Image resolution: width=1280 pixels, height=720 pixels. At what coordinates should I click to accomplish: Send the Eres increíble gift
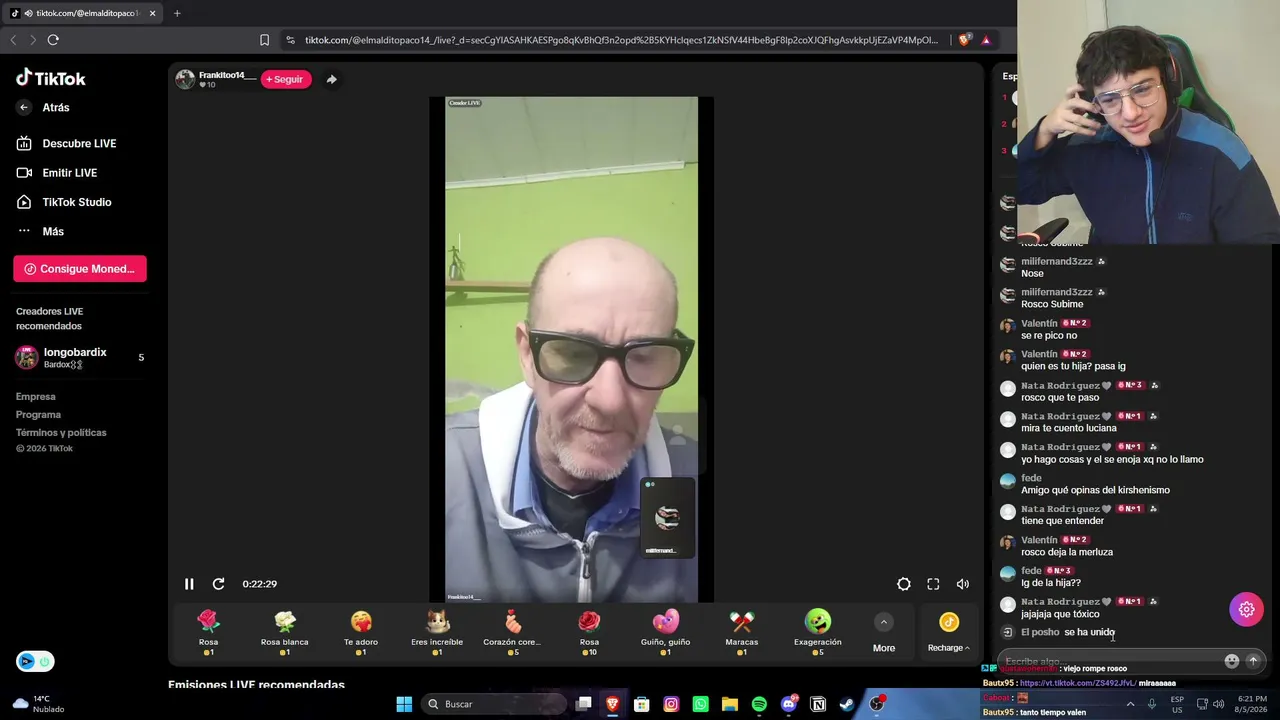coord(437,633)
